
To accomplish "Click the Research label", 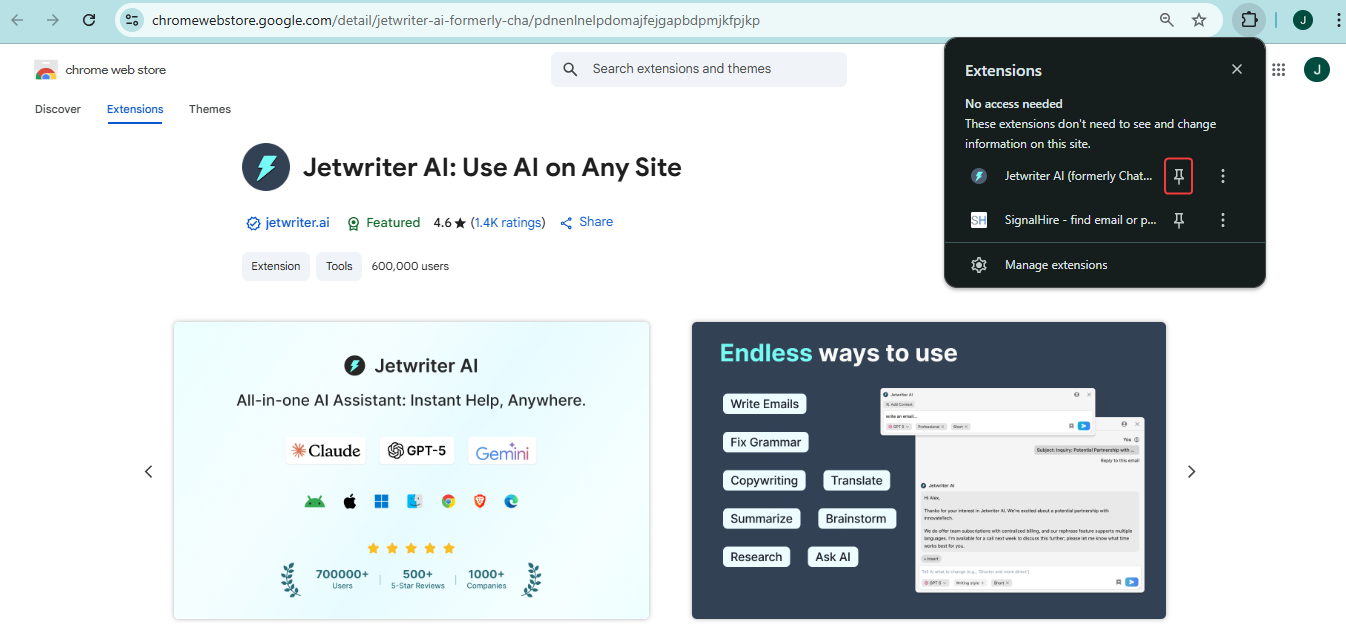I will (x=756, y=557).
